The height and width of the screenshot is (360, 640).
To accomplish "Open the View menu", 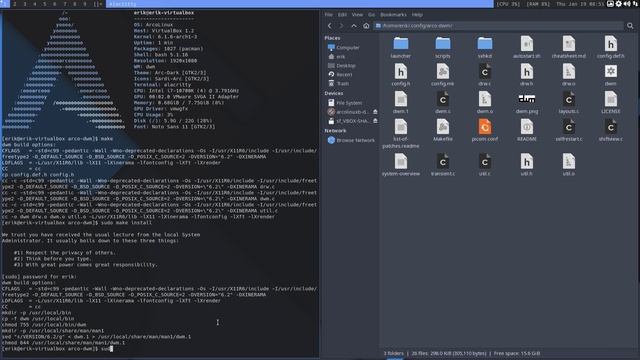I will click(x=357, y=15).
